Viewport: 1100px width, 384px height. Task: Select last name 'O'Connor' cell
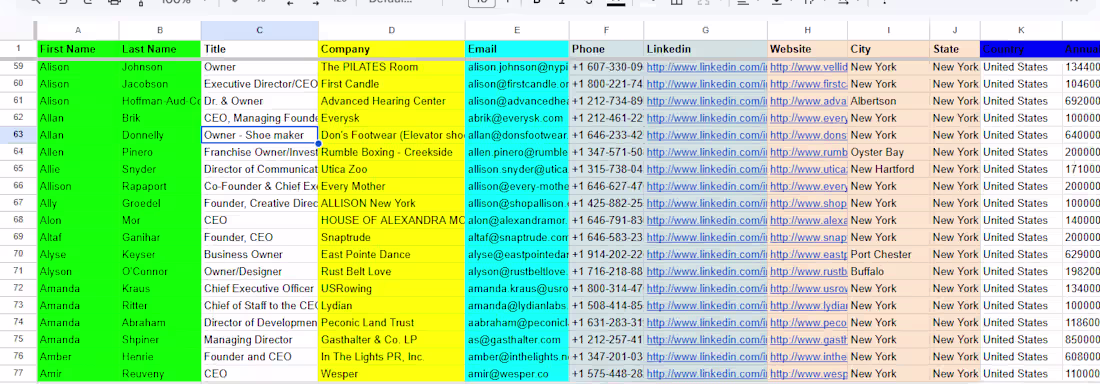(160, 272)
